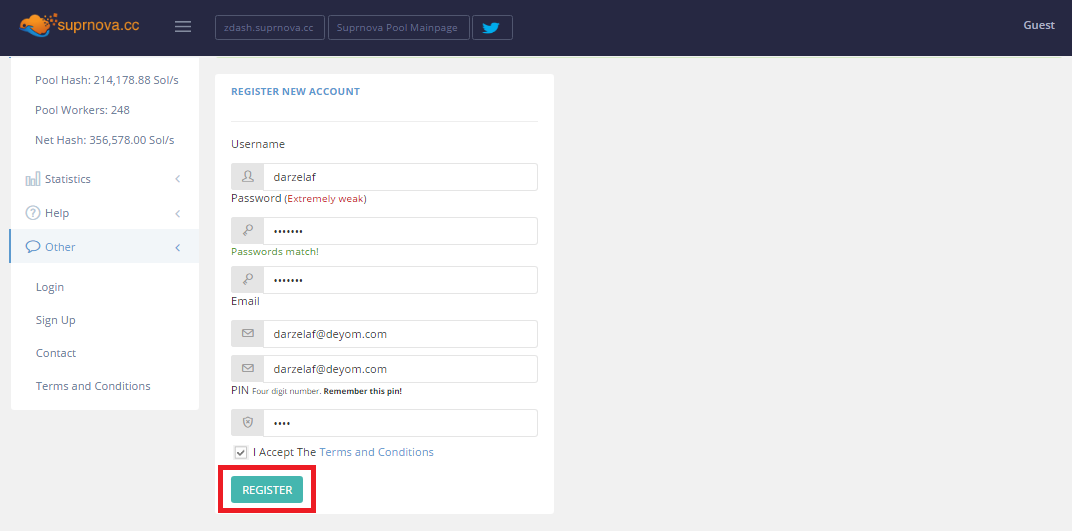Screen dimensions: 1072x531
Task: Open the Contact page link
Action: coord(56,353)
